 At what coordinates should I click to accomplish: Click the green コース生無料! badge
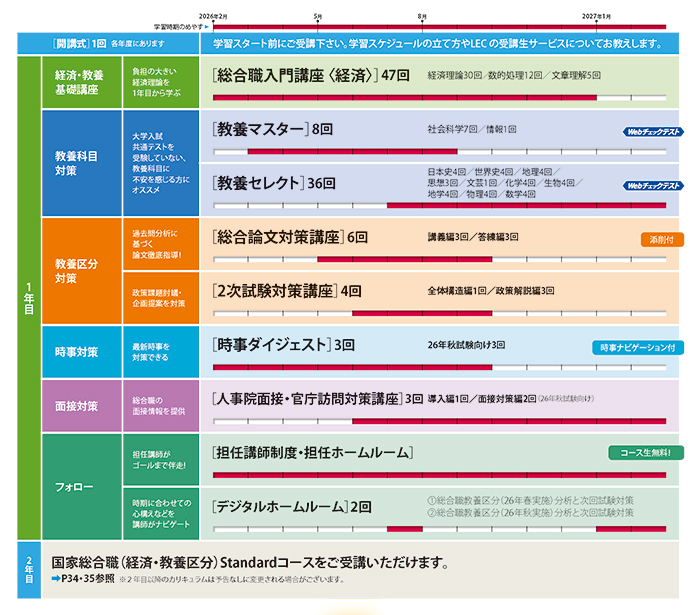pos(645,452)
